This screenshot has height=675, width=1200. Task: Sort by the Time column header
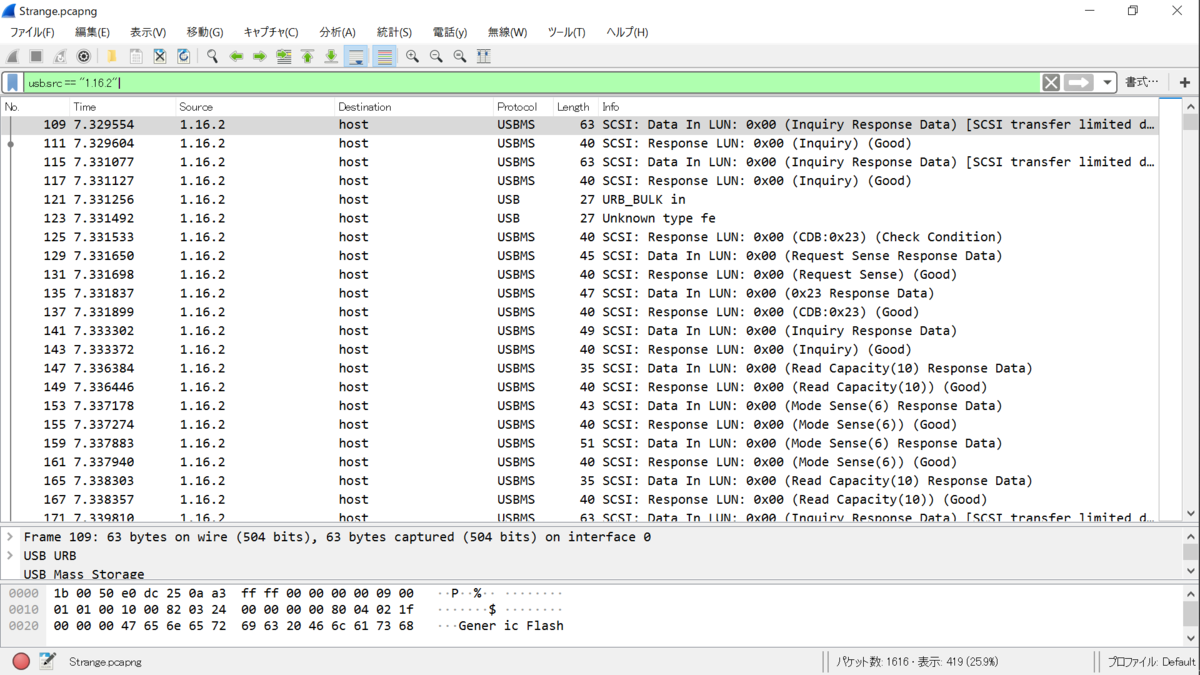point(122,107)
